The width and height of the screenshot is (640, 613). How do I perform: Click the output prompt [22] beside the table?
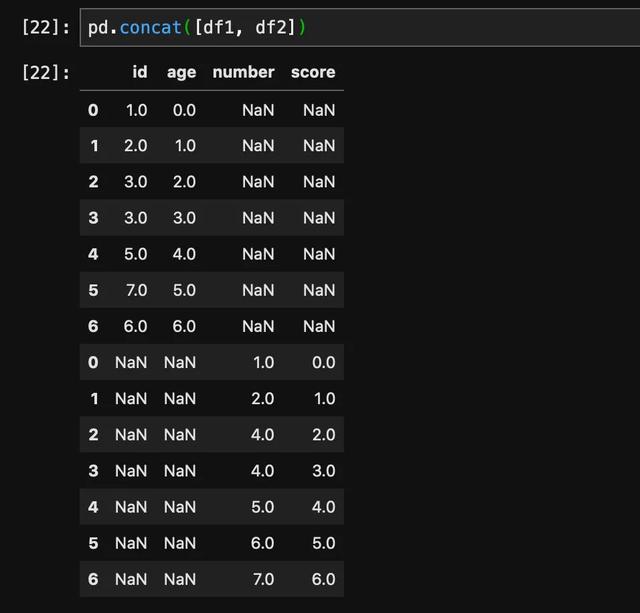(x=46, y=72)
